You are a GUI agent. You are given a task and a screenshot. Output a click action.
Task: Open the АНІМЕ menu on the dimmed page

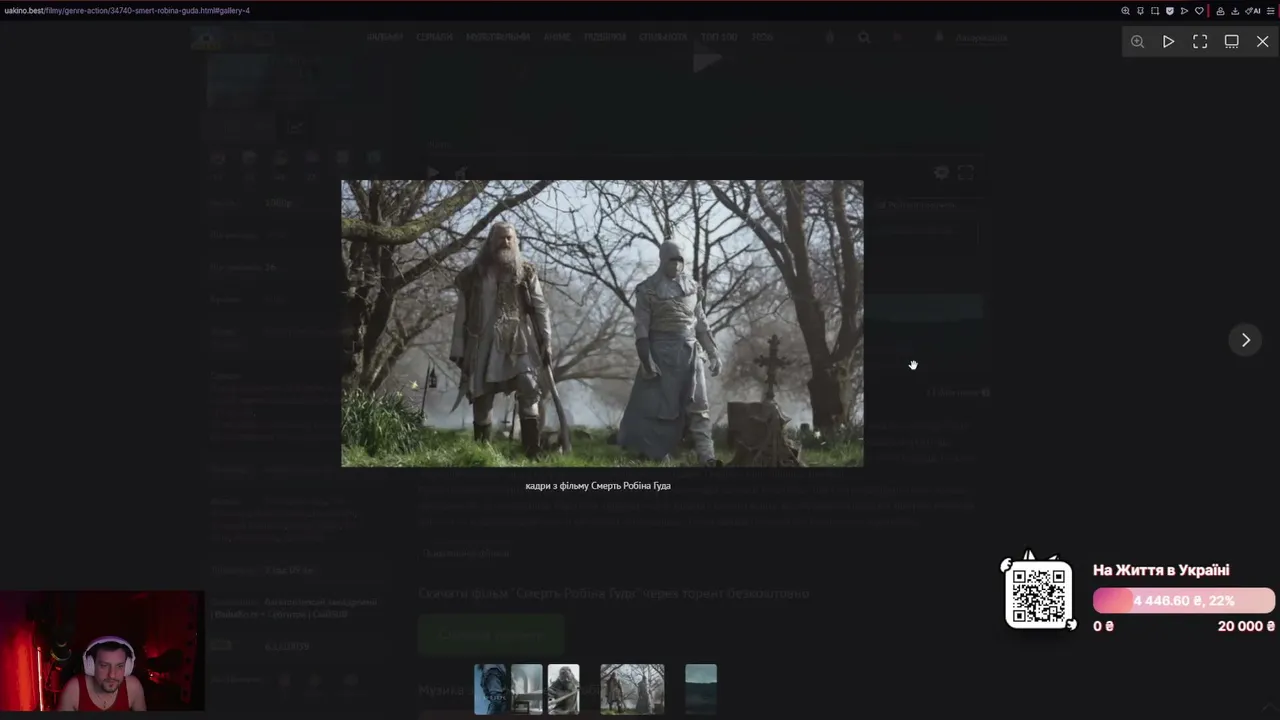pos(557,37)
